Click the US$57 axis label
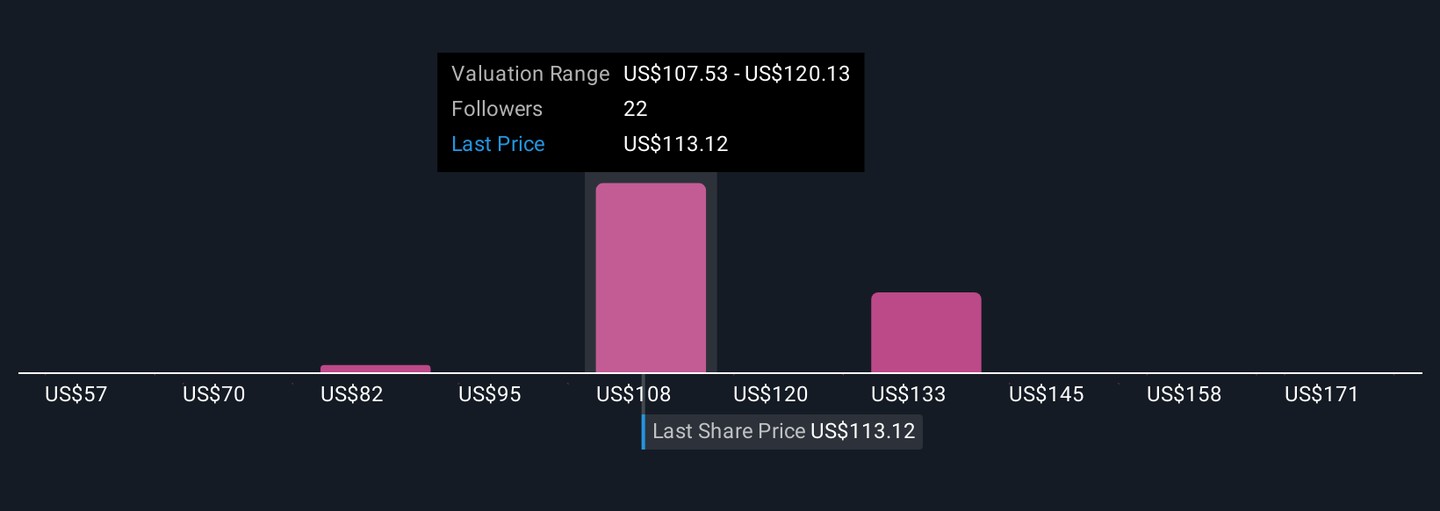 tap(76, 394)
